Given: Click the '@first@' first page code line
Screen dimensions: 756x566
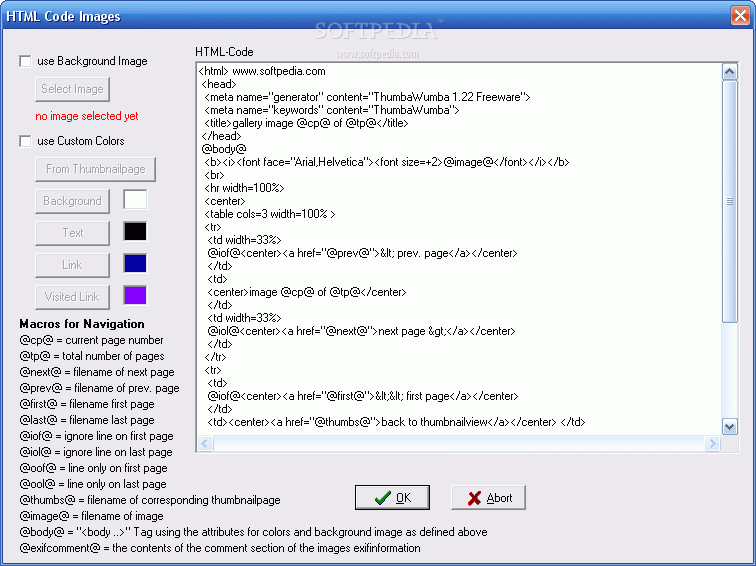Looking at the screenshot, I should point(363,396).
